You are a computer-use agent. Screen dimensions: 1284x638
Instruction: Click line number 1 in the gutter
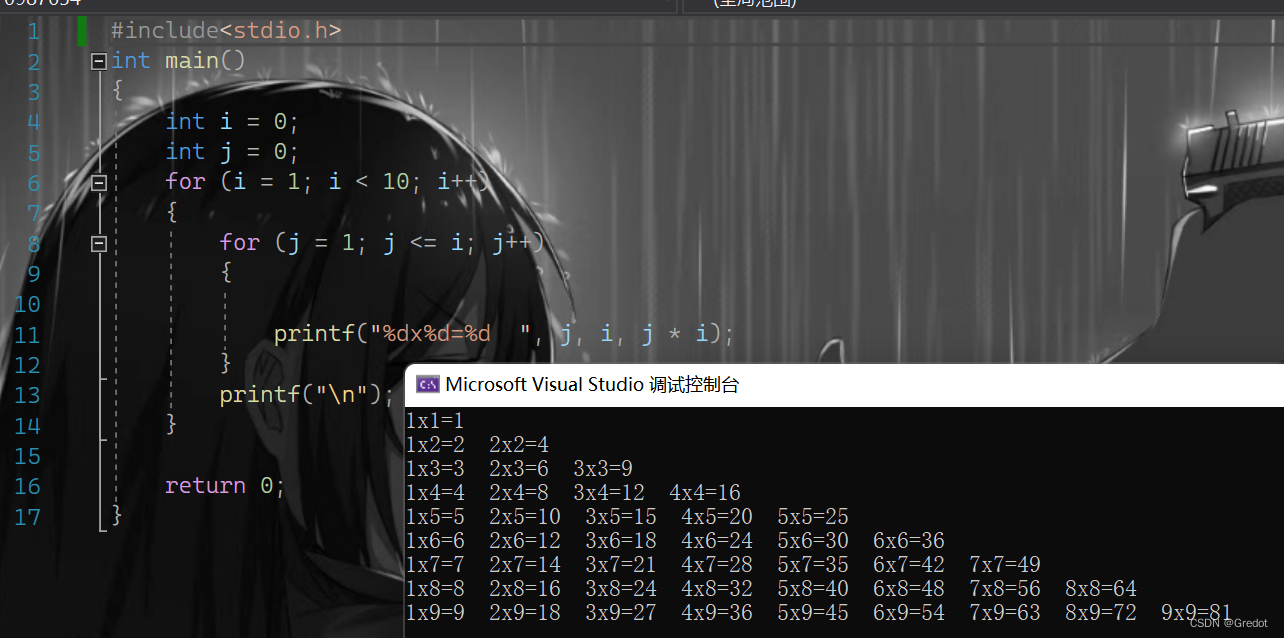[33, 32]
